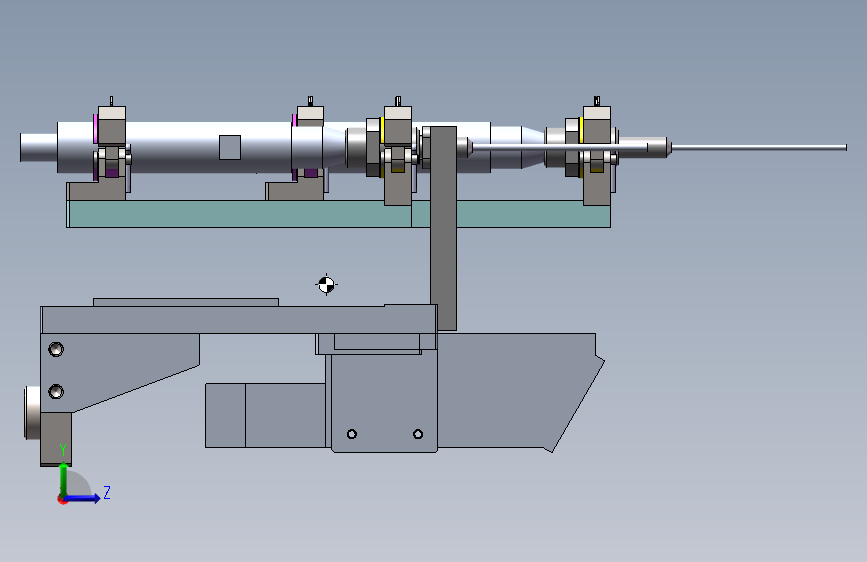Select the round knob at lower left

pos(33,413)
